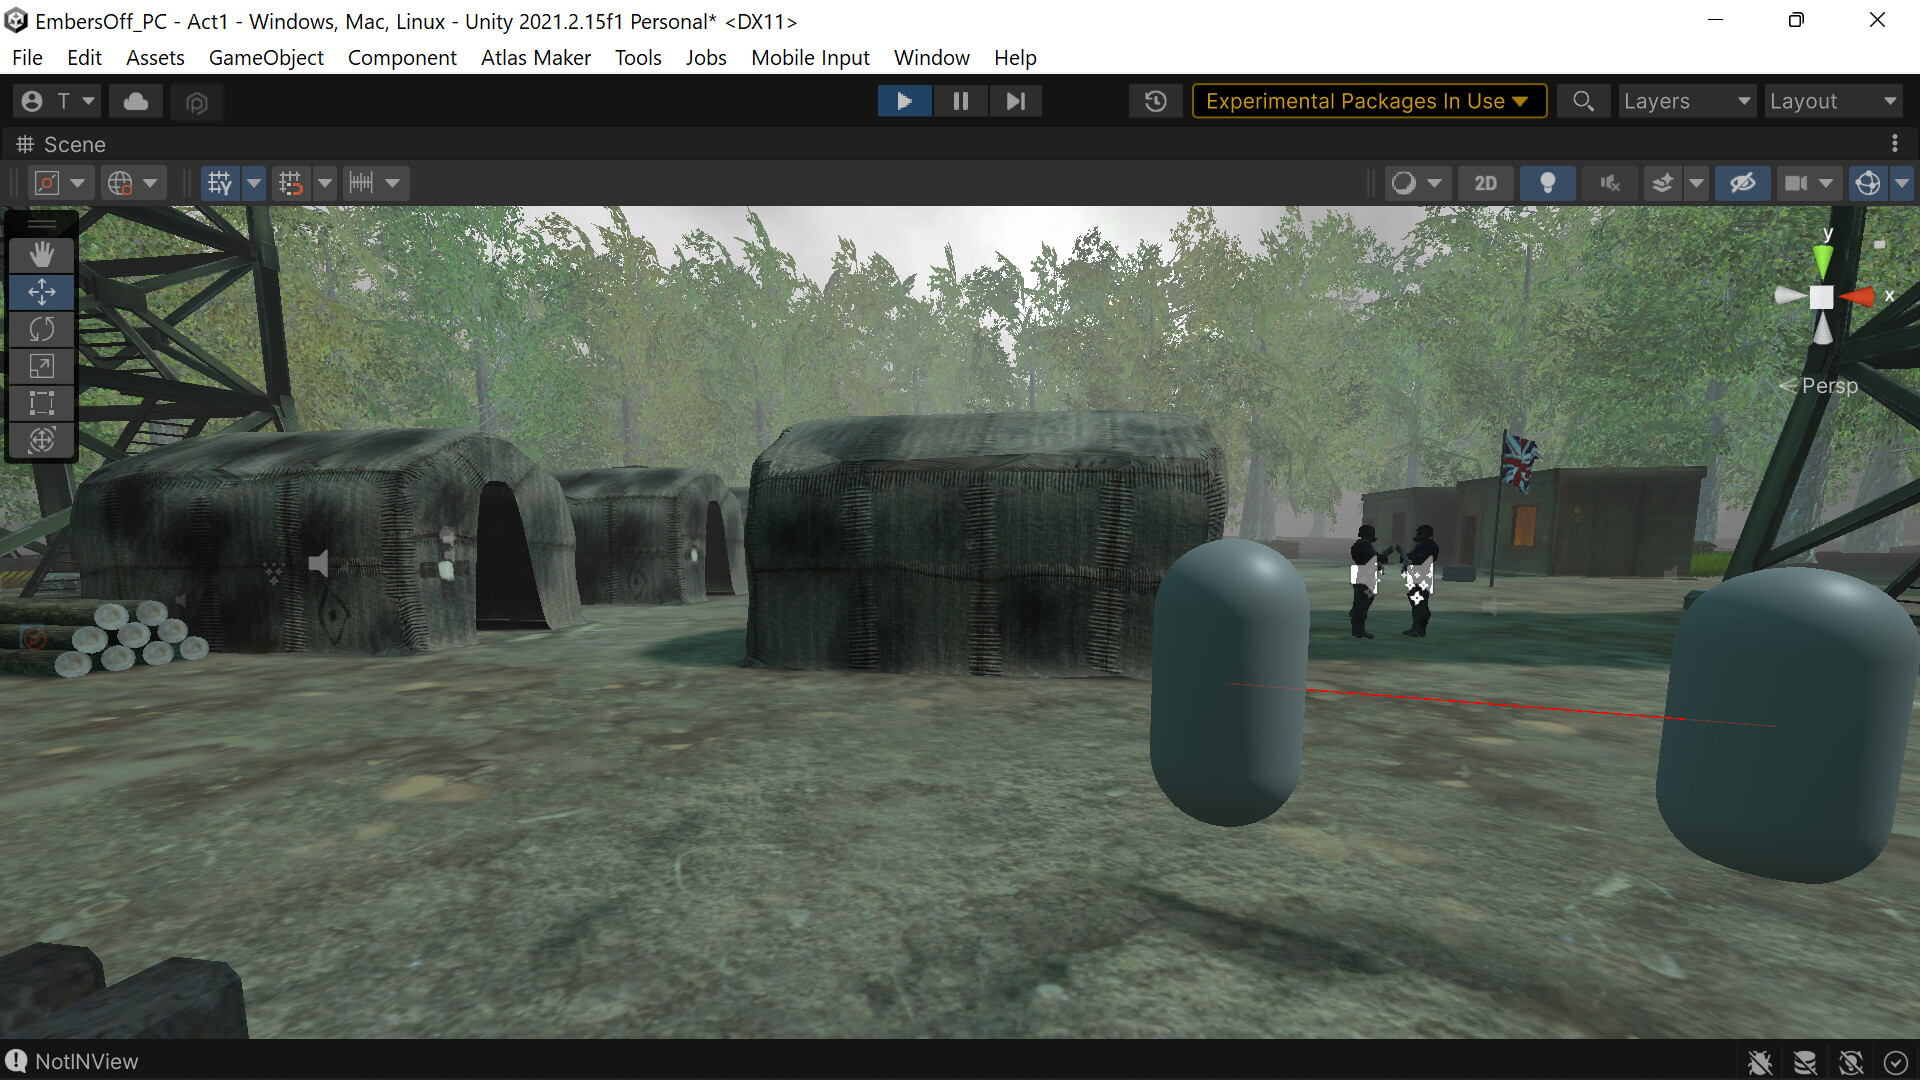The height and width of the screenshot is (1080, 1920).
Task: Unmute scene audio with the speaker icon
Action: (1610, 183)
